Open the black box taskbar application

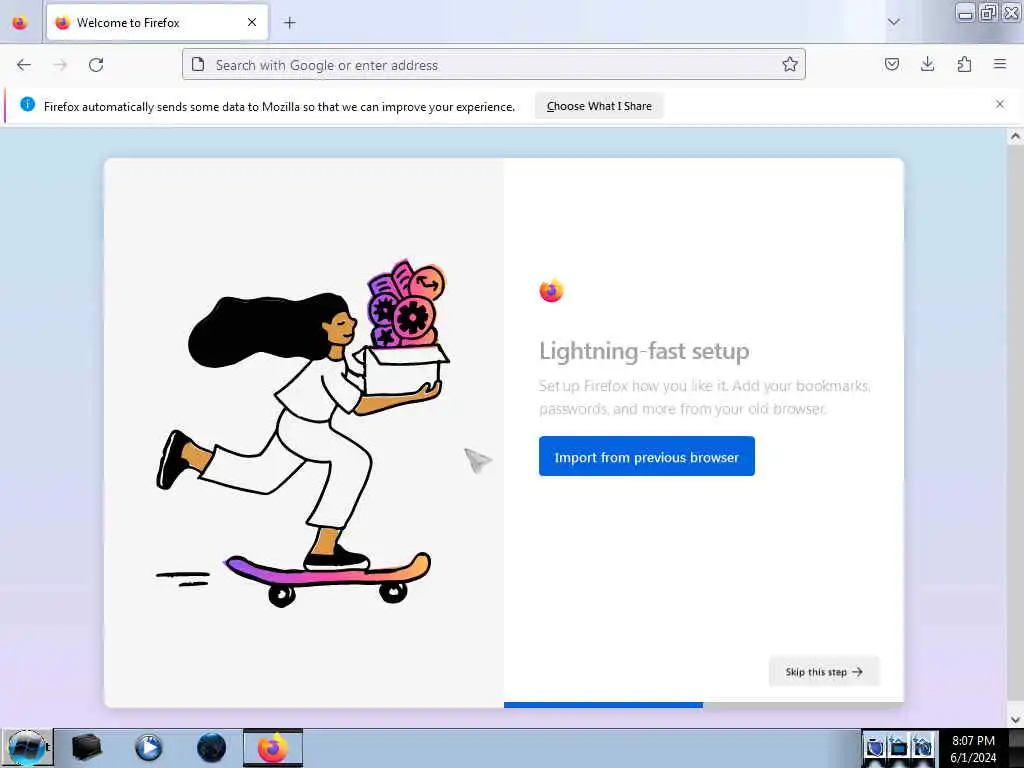tap(86, 748)
